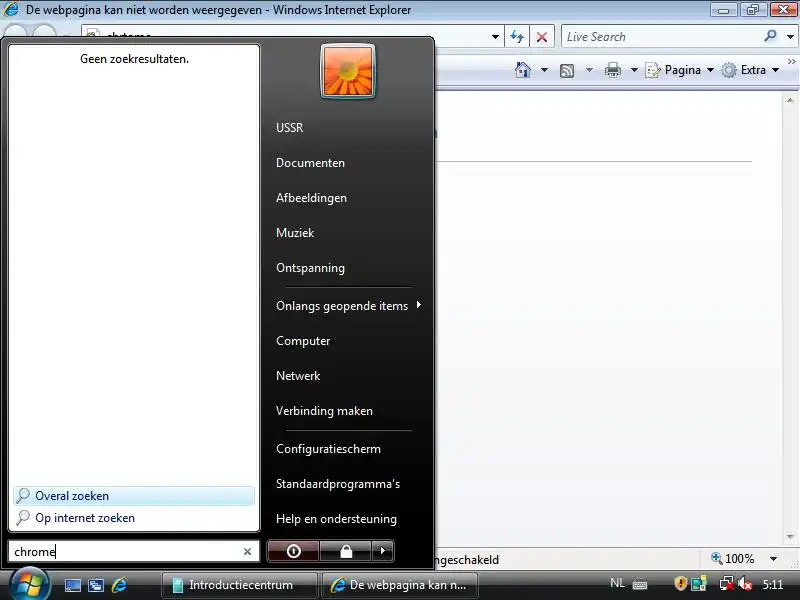Expand Onlangs geopende items submenu
Screen dimensions: 800x600
point(349,306)
